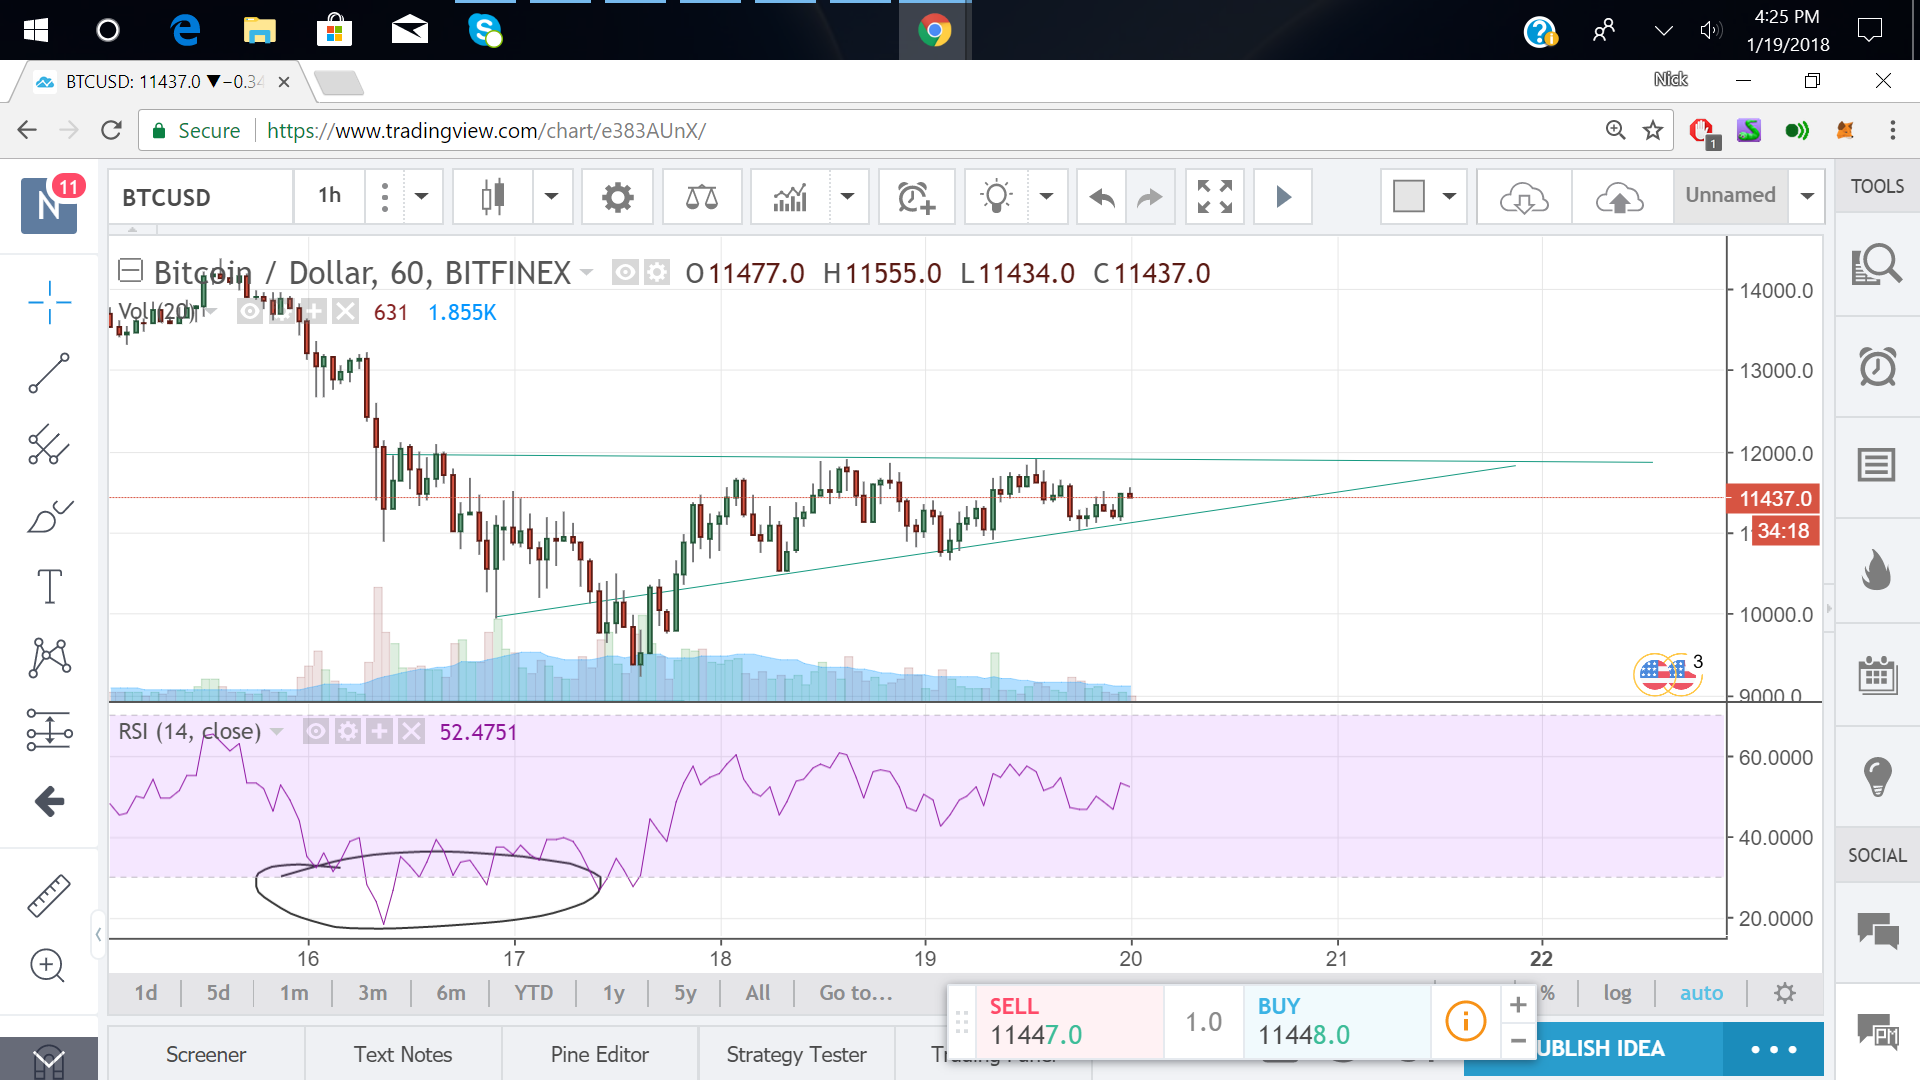Click Go to... date button
Viewport: 1920px width, 1080px height.
[856, 993]
